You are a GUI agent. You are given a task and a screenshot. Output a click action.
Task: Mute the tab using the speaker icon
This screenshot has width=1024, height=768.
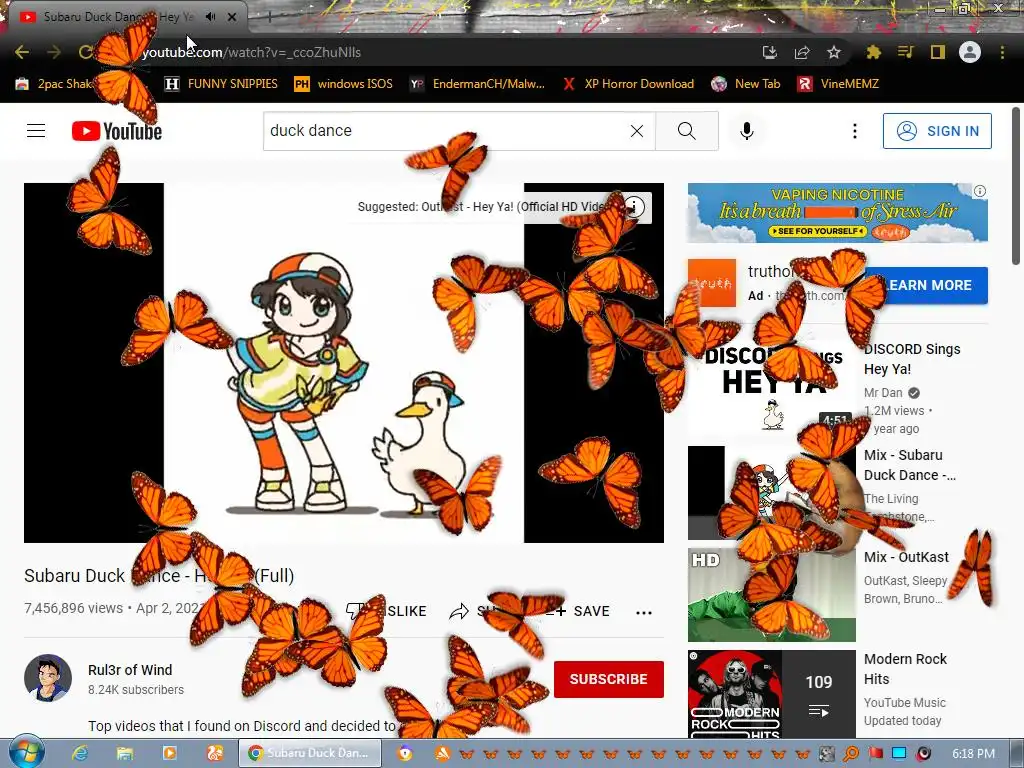(210, 17)
